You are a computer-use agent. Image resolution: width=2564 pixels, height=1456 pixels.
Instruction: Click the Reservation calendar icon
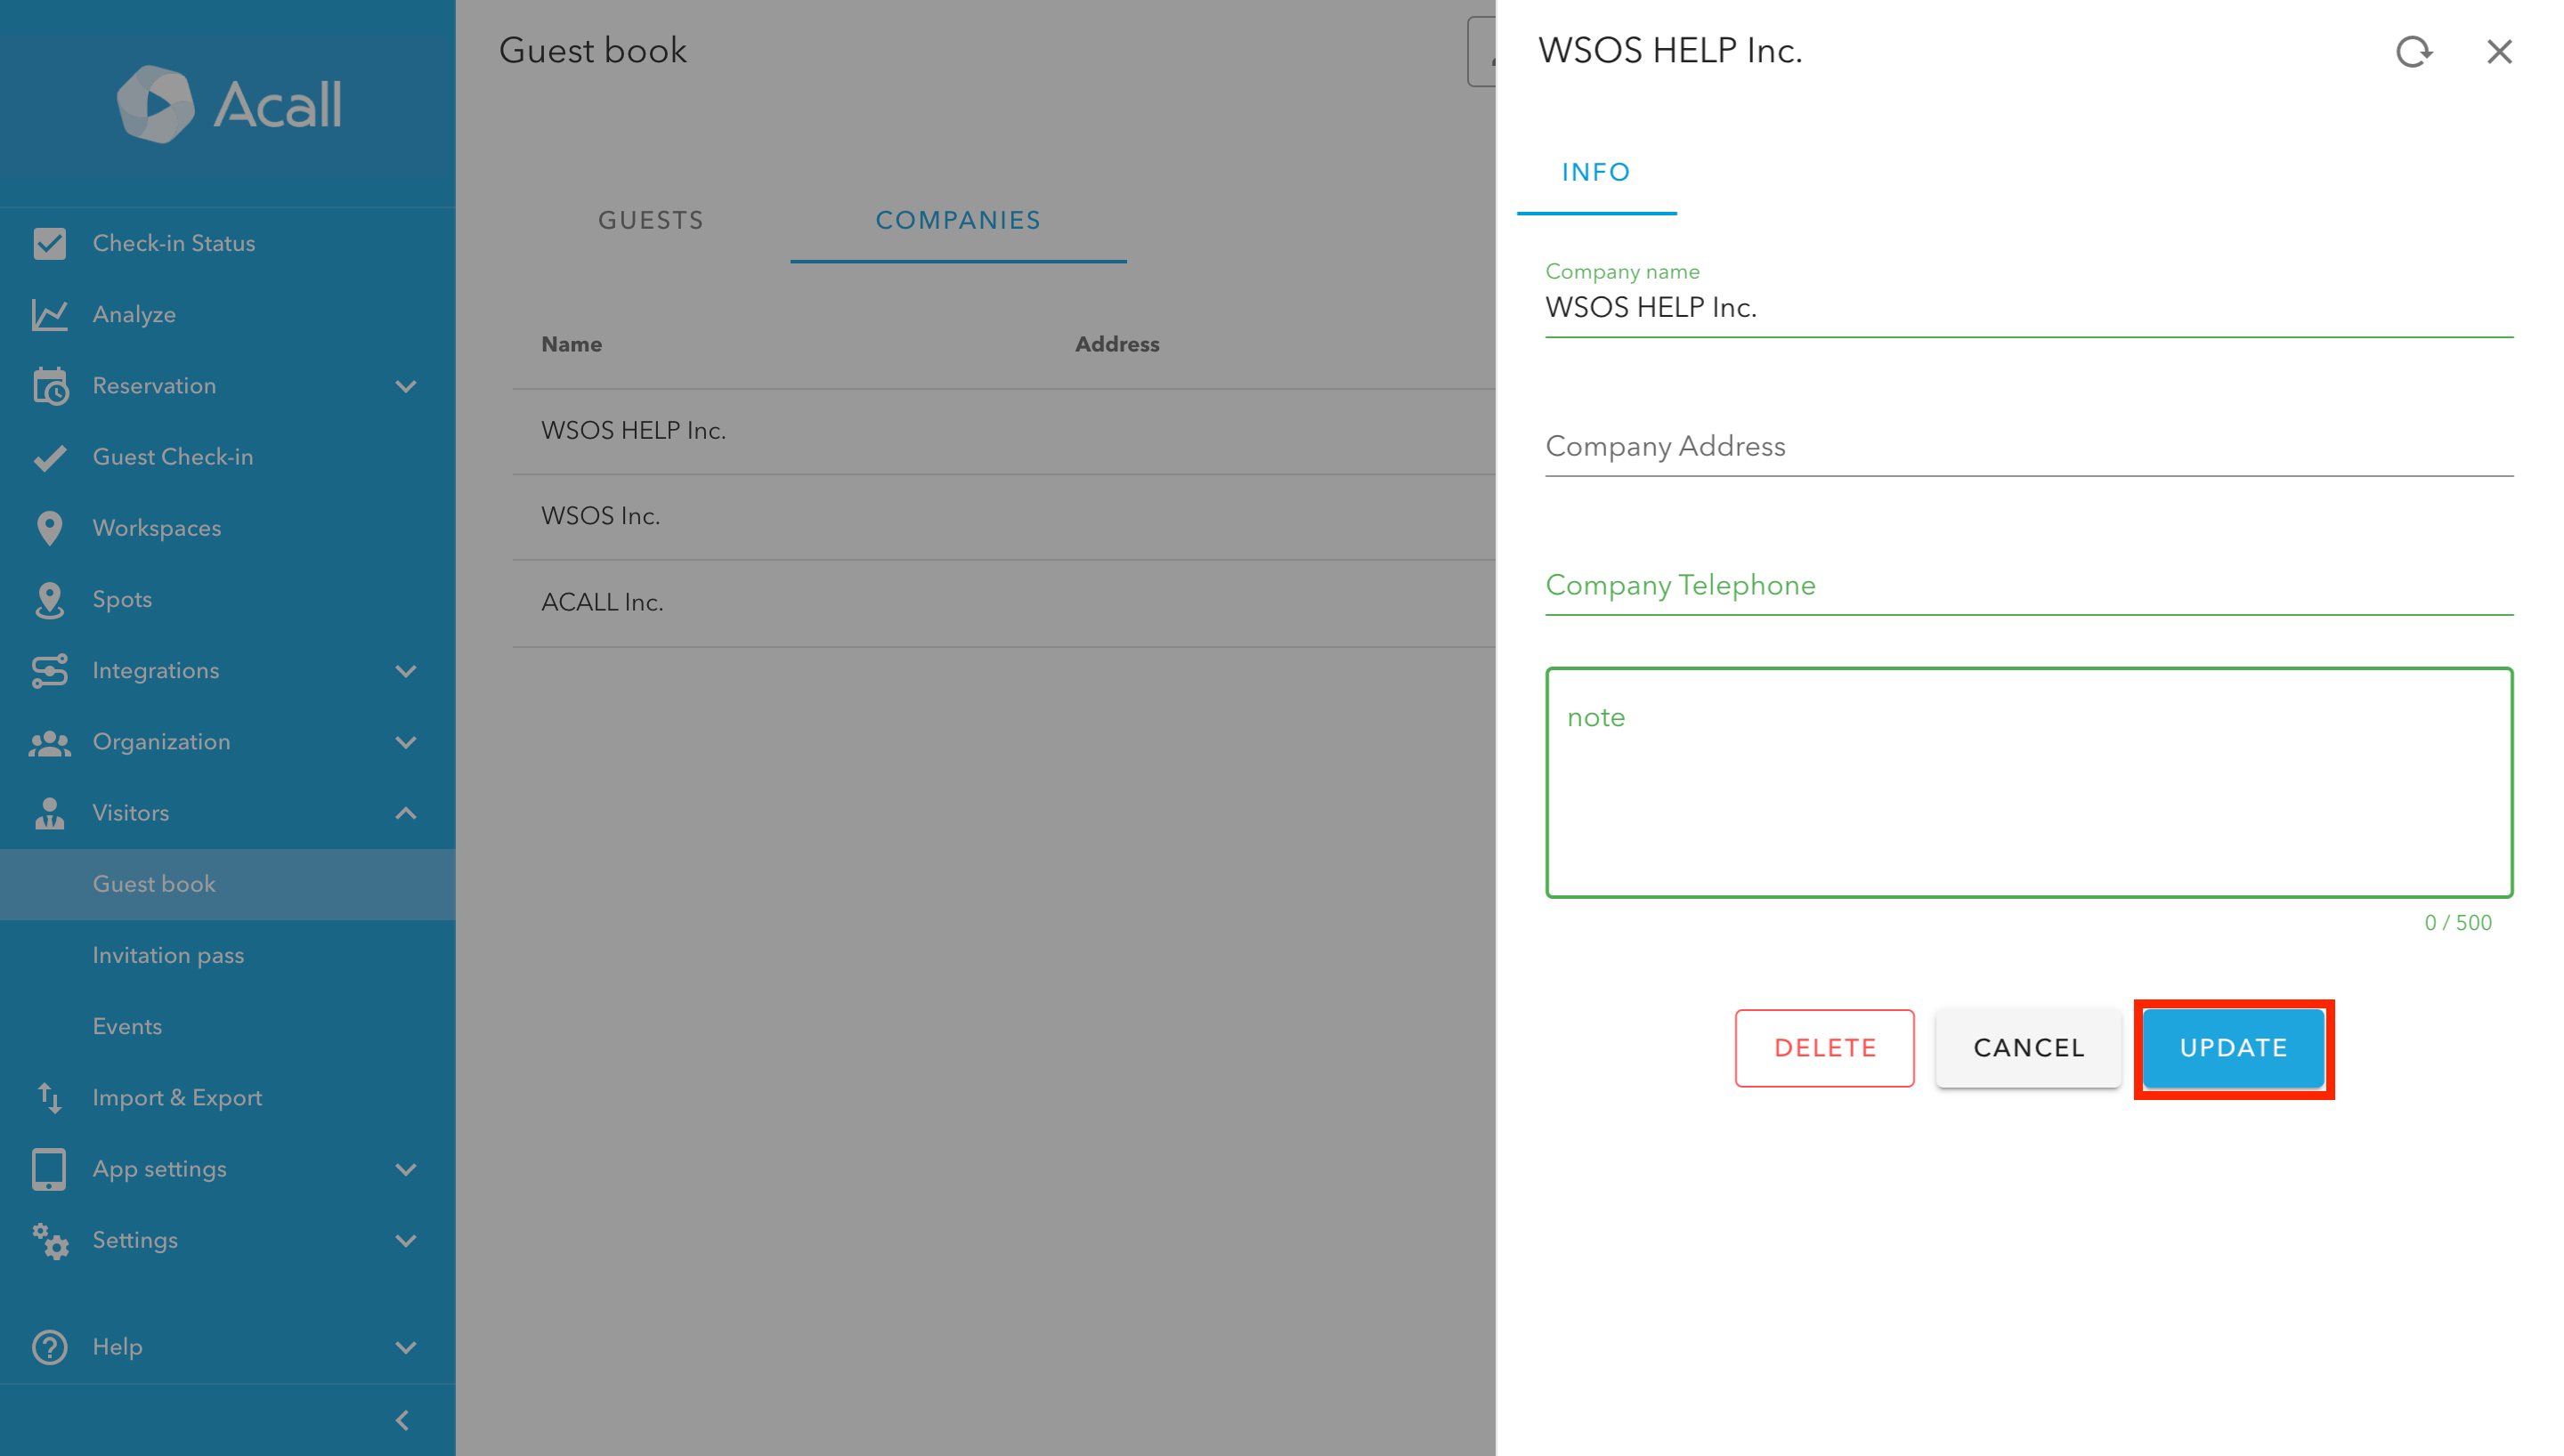coord(49,385)
